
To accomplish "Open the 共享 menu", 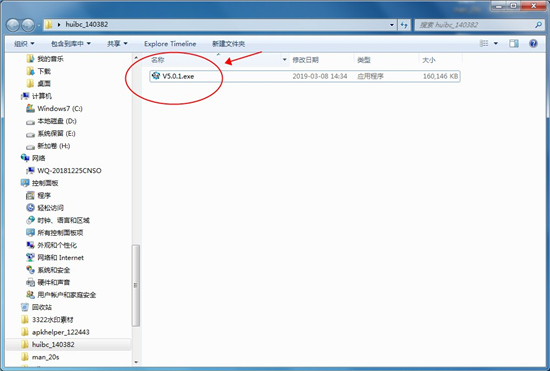I will 117,43.
